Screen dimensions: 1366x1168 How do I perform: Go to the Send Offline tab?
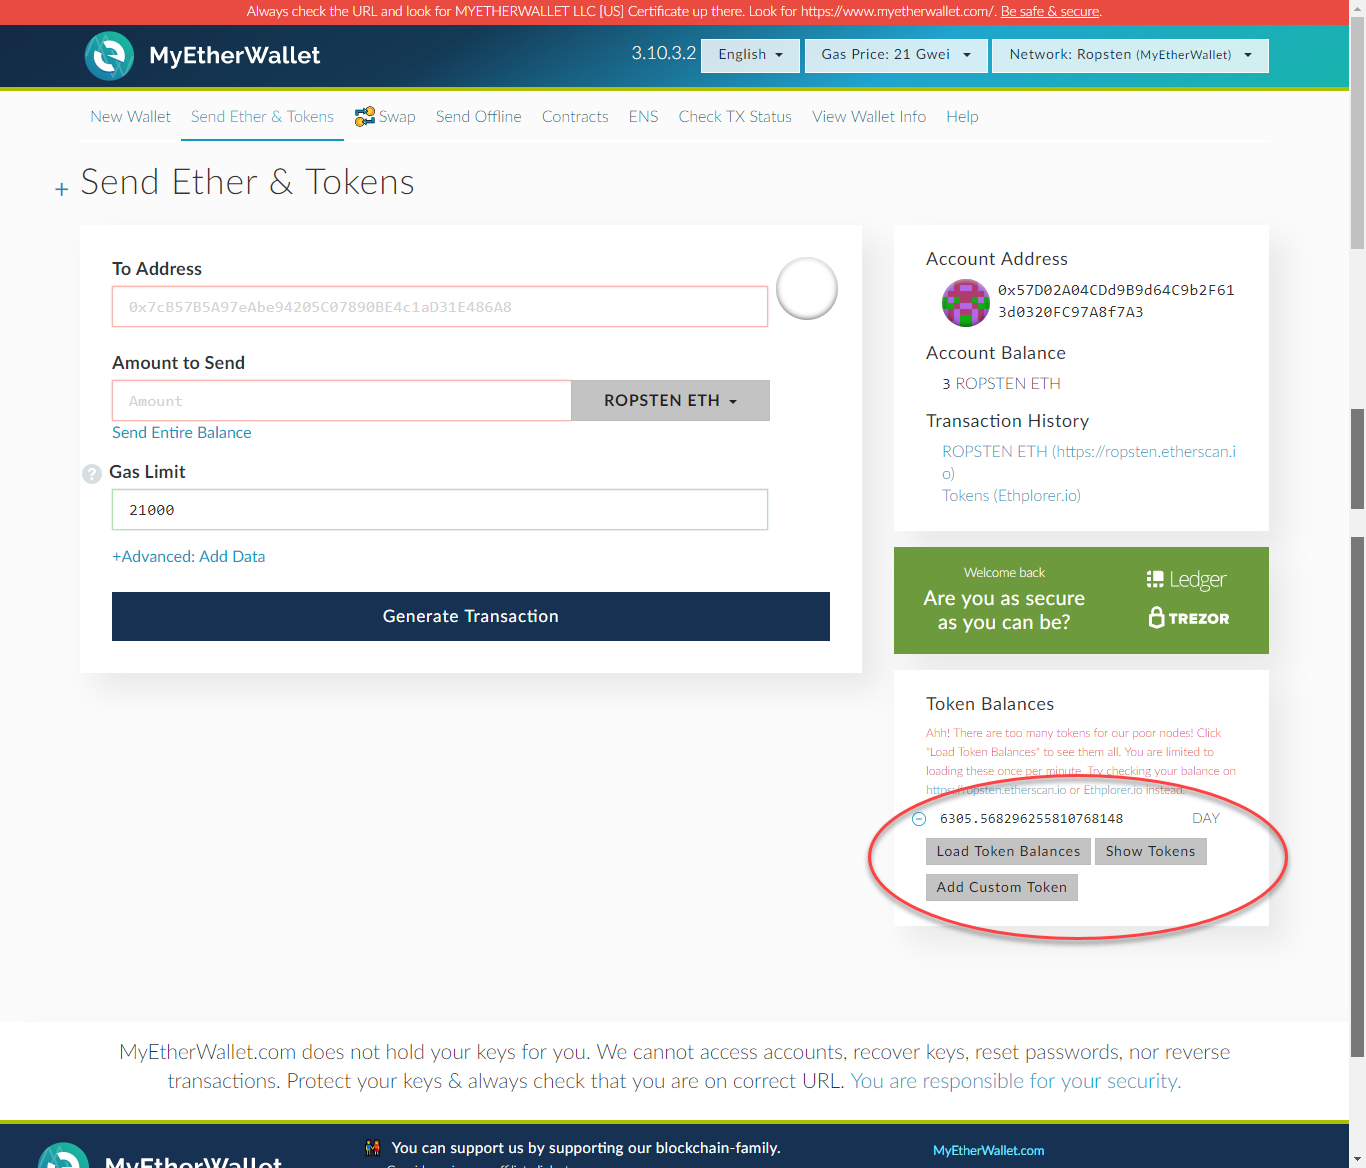tap(479, 117)
